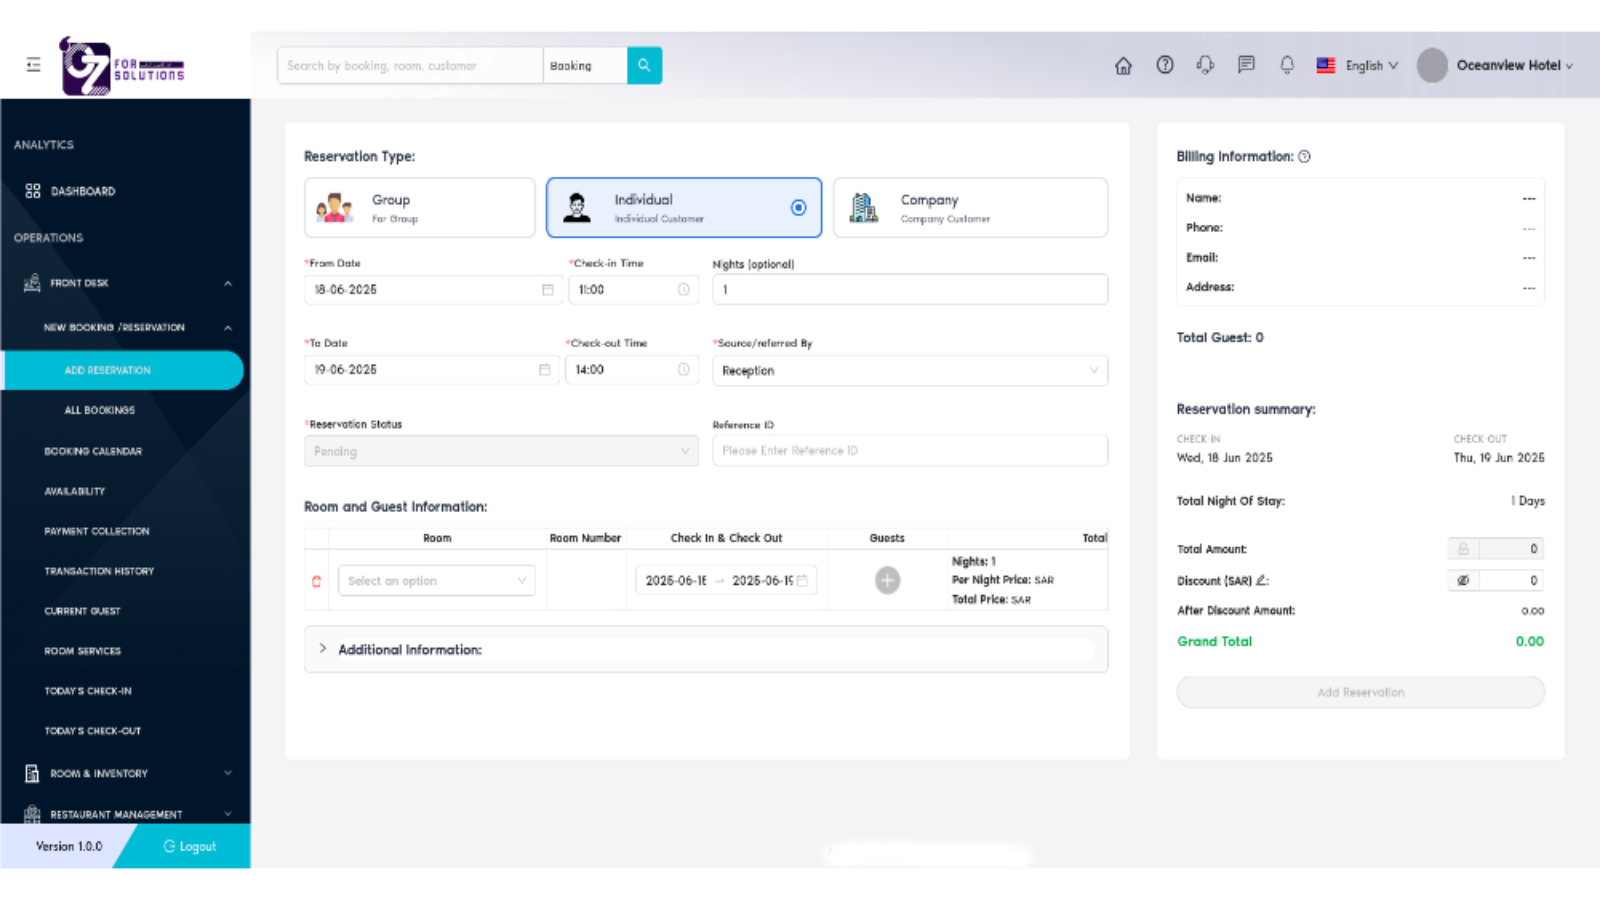Open the English language selector
The height and width of the screenshot is (900, 1600).
click(1358, 66)
